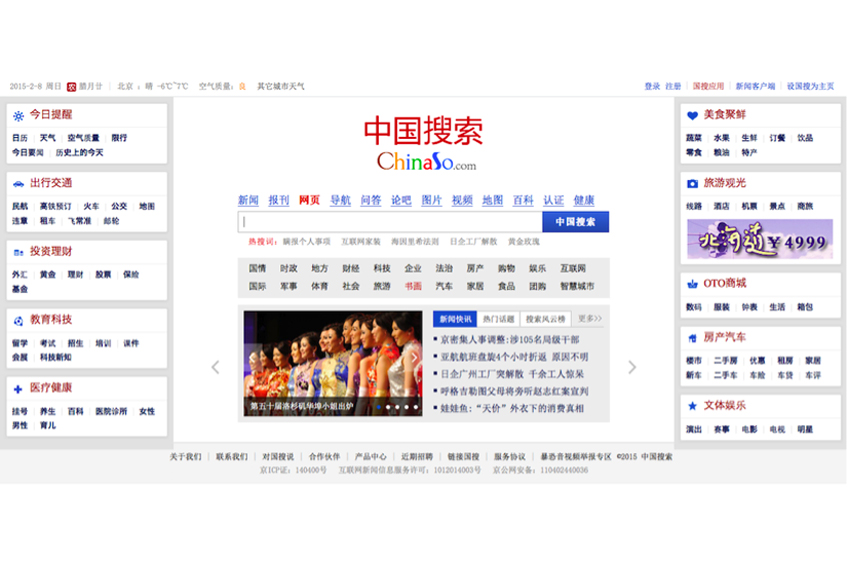Click the icon beside 教育科技
Image resolution: width=847 pixels, height=565 pixels.
click(18, 321)
